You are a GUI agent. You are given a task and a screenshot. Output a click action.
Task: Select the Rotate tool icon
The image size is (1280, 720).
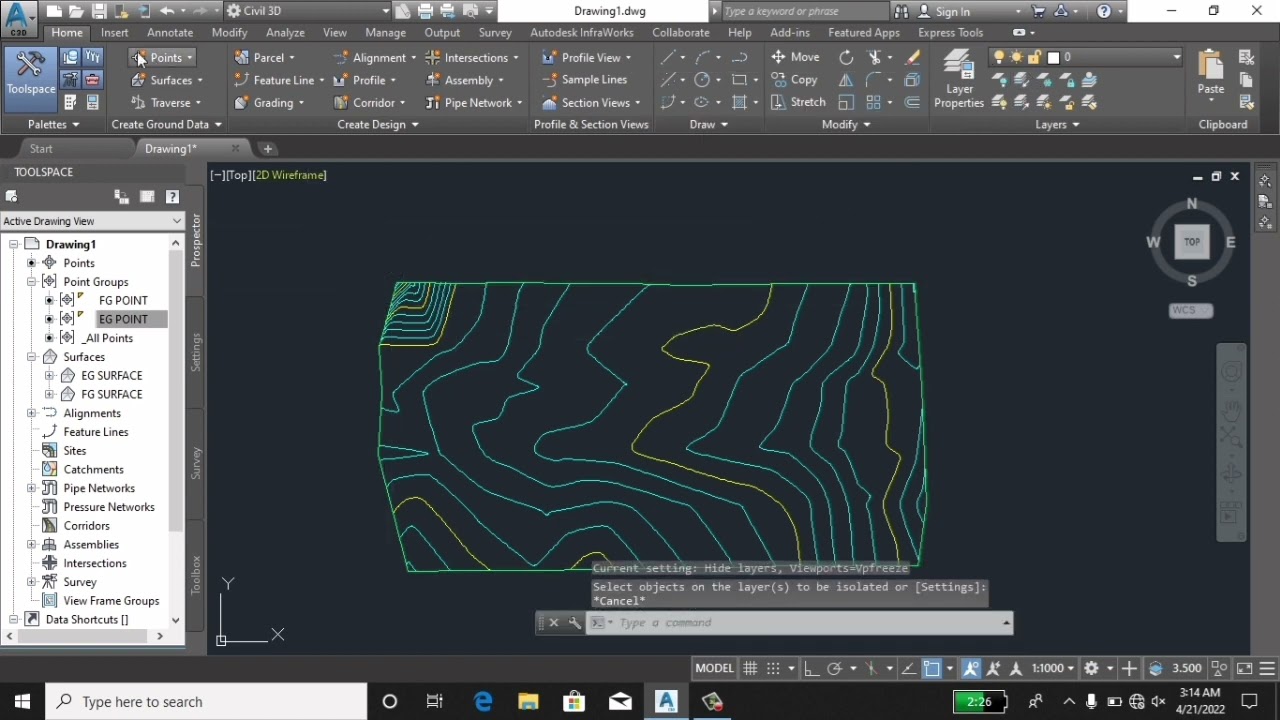(846, 57)
